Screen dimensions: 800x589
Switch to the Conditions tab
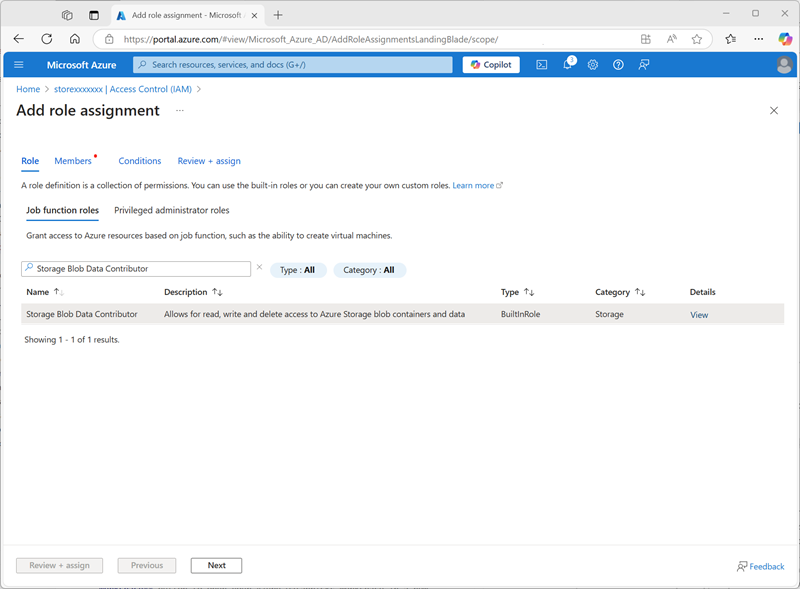point(140,161)
